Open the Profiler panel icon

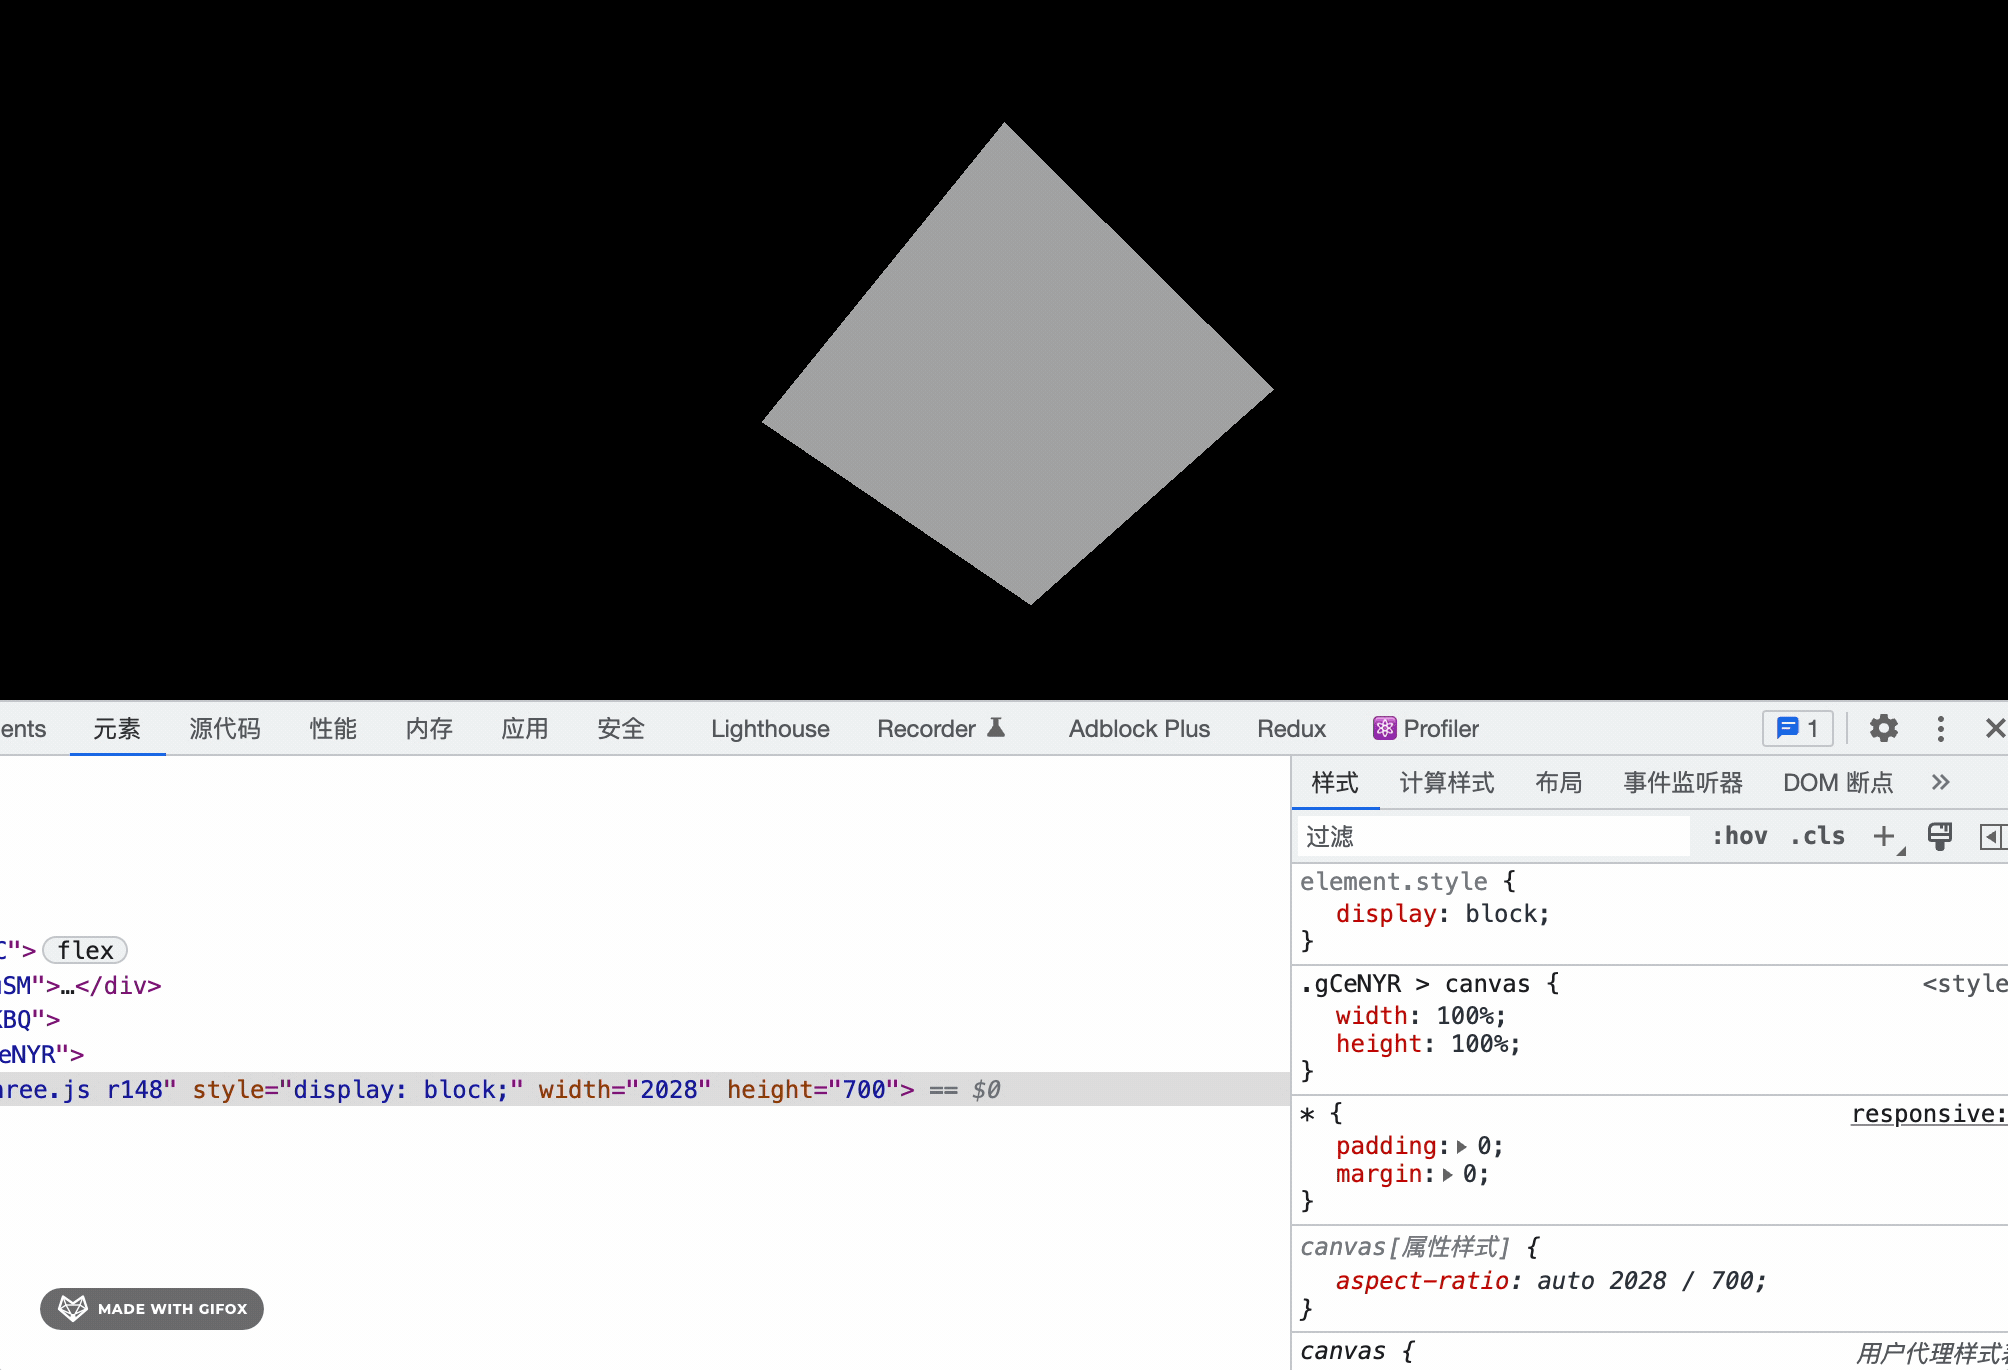pyautogui.click(x=1384, y=729)
